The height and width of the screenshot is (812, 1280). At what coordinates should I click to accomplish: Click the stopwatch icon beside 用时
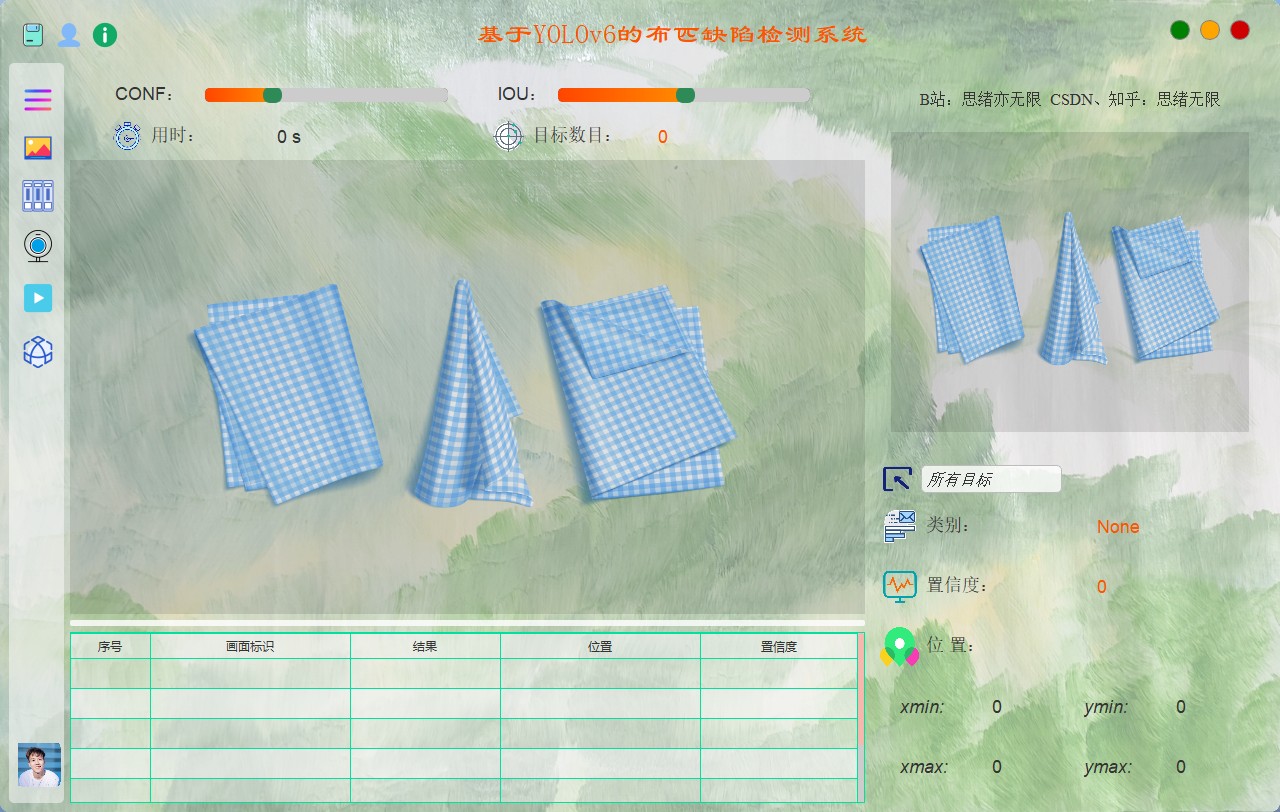pos(127,136)
